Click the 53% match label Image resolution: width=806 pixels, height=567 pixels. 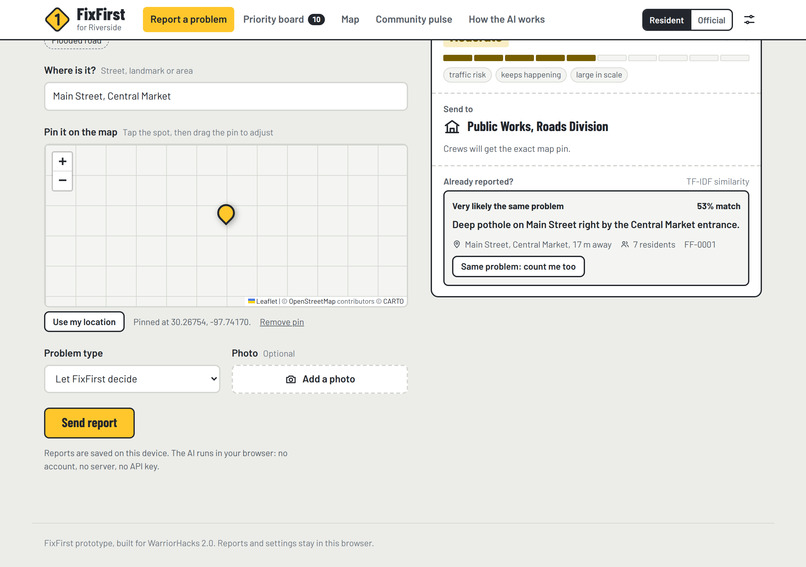tap(719, 206)
